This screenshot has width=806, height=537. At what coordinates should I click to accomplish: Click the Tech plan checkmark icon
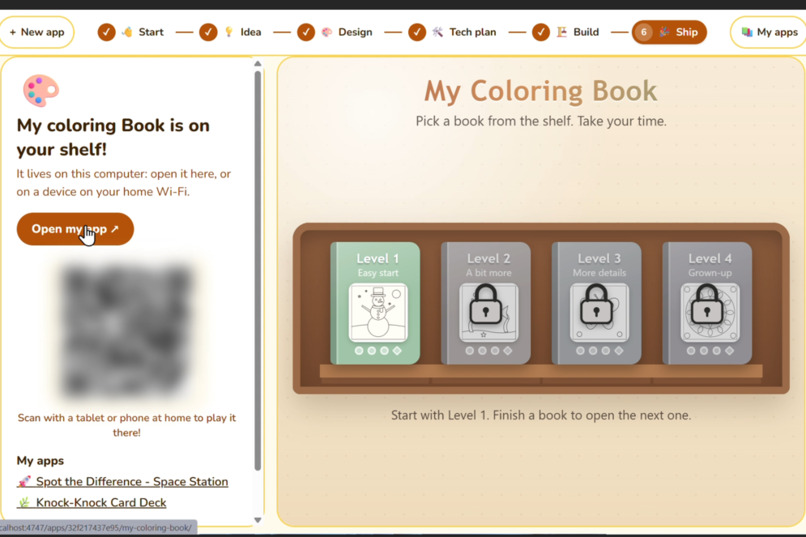point(417,32)
